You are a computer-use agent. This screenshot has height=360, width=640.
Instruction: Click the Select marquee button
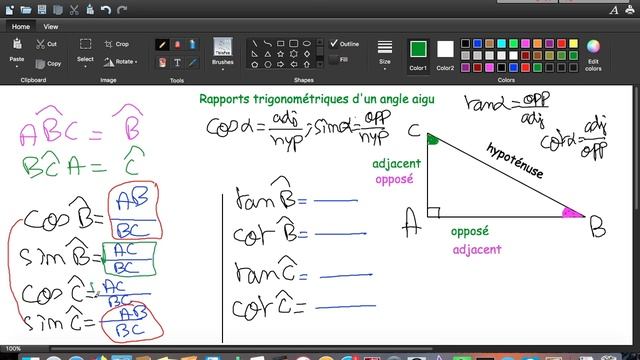click(x=85, y=50)
